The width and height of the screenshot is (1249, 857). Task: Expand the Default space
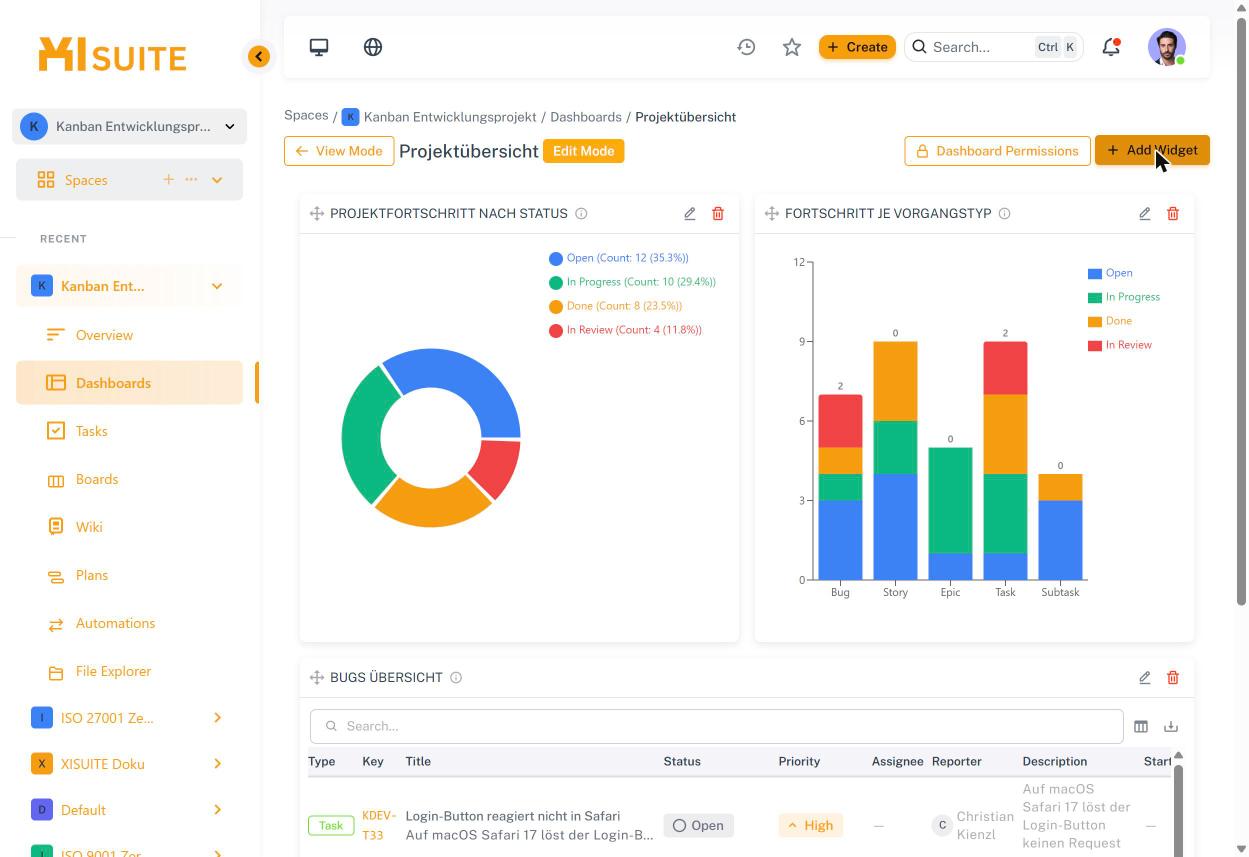pyautogui.click(x=217, y=810)
